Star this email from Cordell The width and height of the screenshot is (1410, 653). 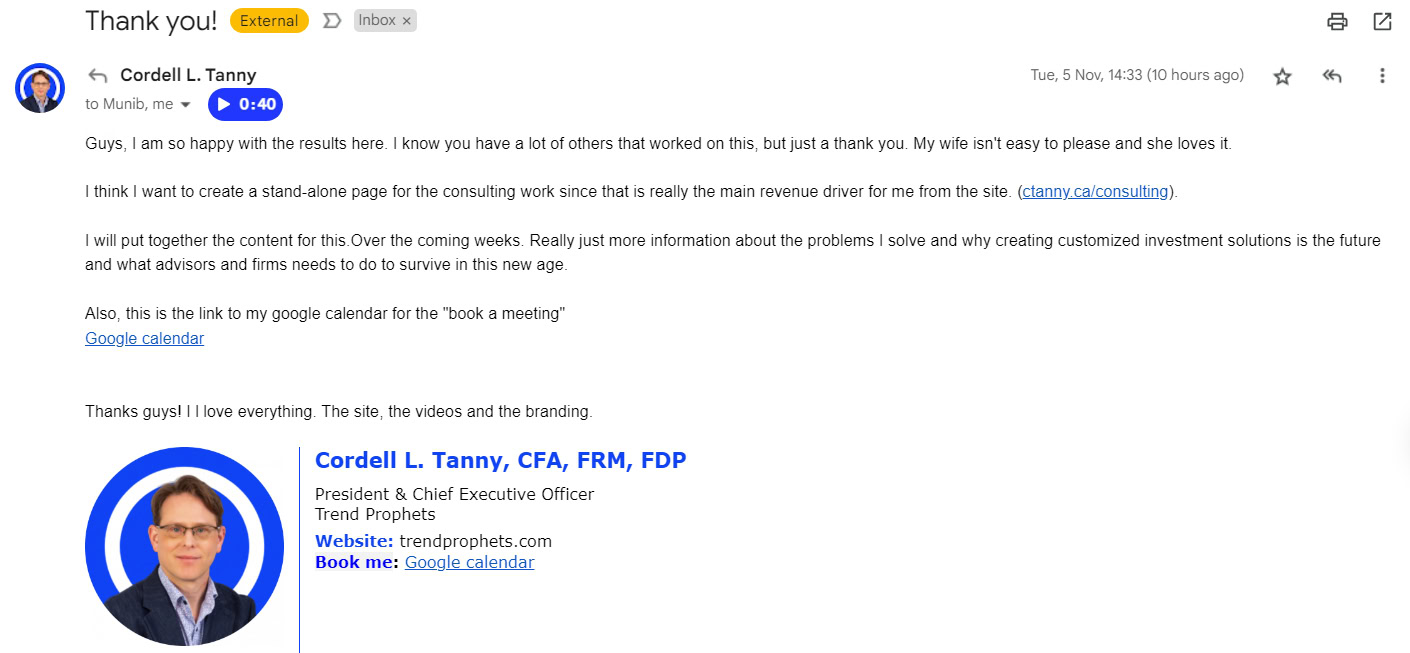click(1282, 76)
